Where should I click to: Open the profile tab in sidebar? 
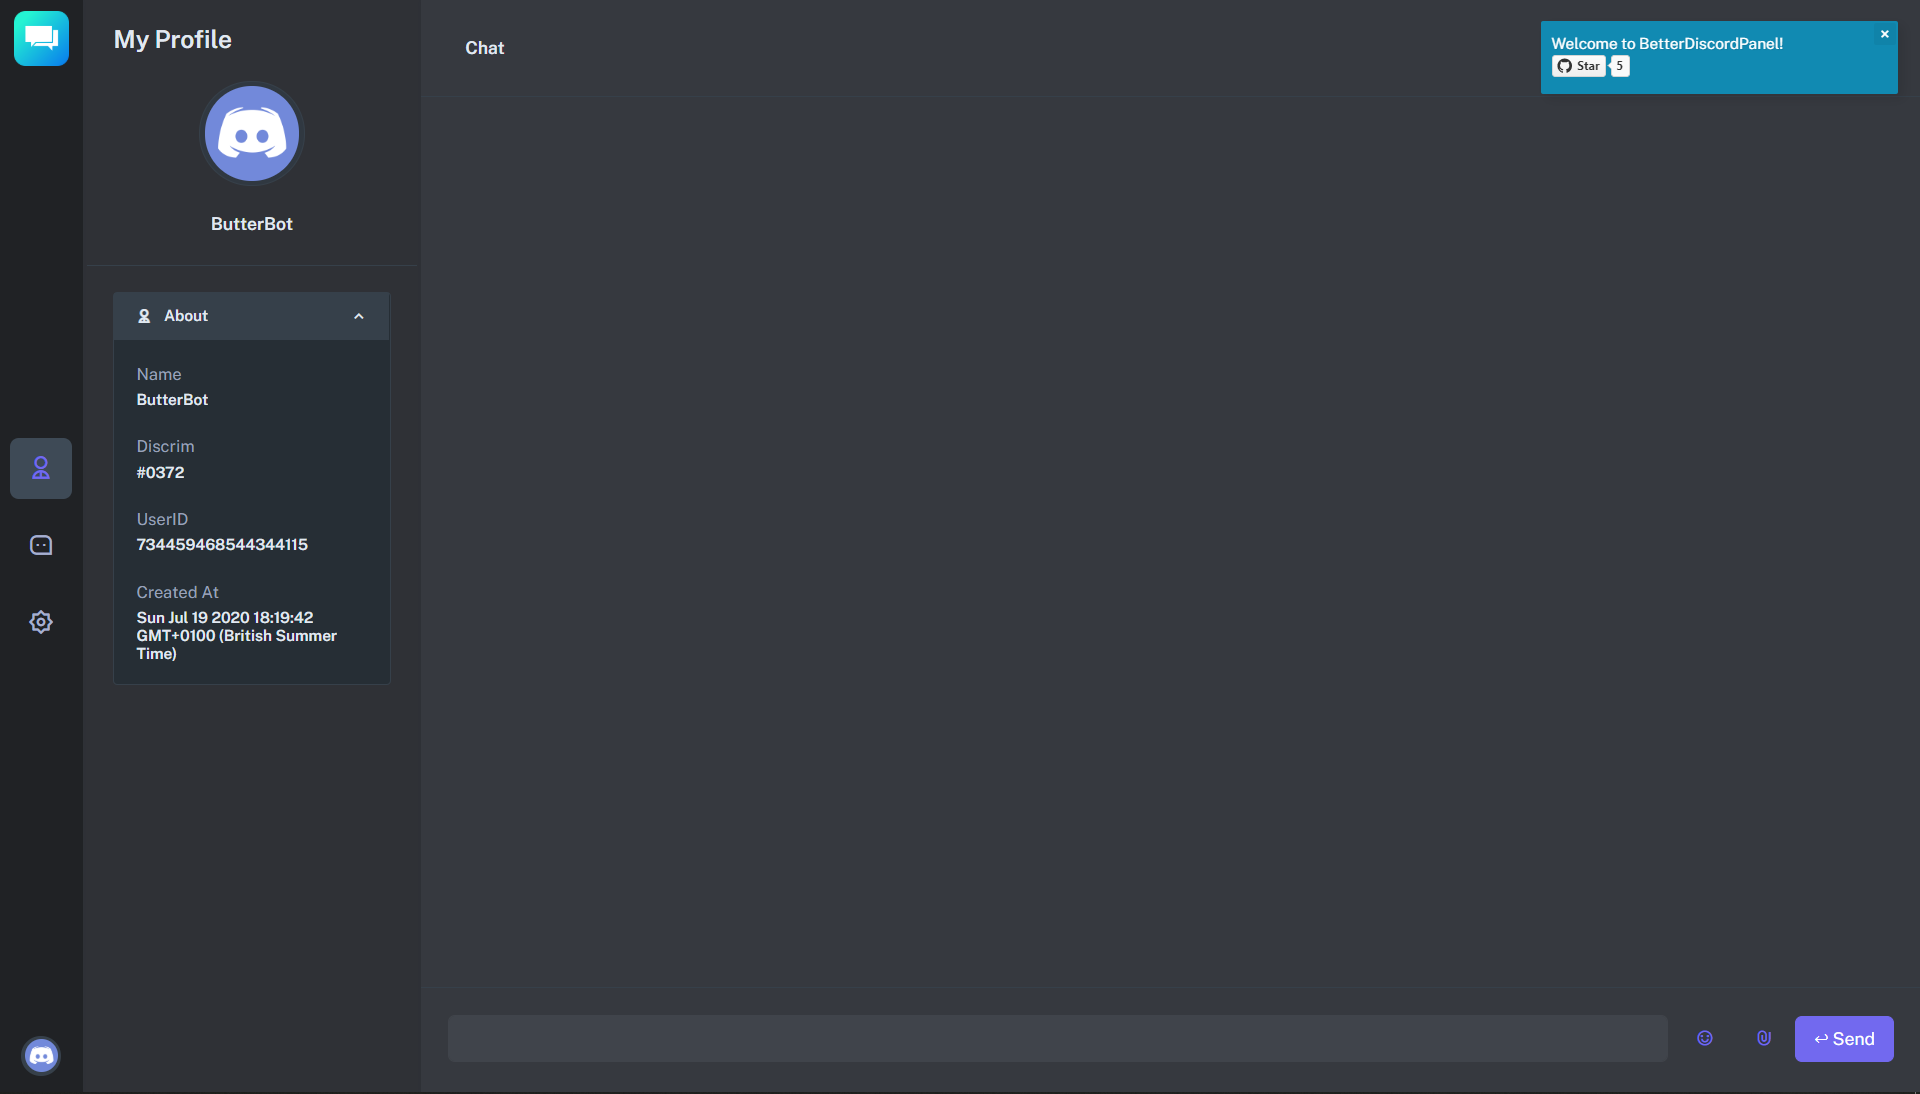point(41,468)
